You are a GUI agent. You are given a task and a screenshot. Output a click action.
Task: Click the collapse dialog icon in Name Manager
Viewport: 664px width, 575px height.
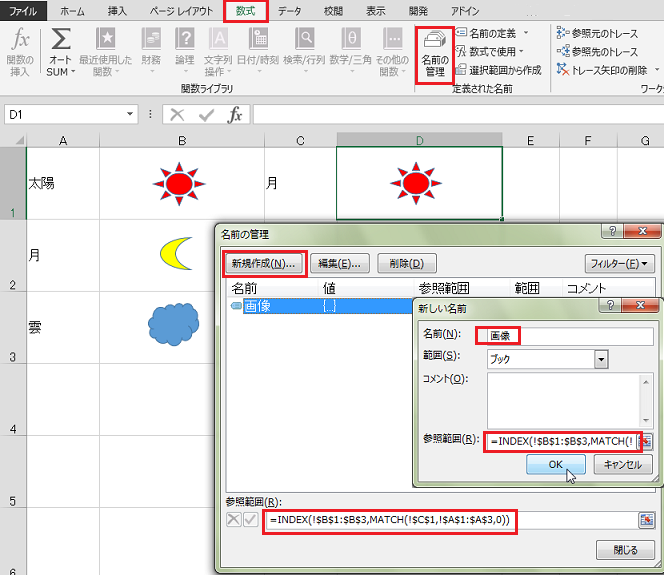(646, 520)
